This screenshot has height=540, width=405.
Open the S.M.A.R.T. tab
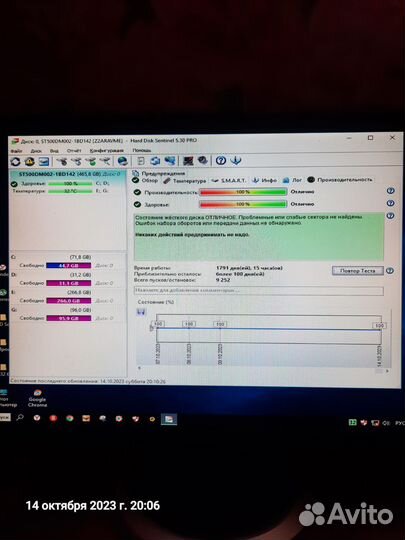(x=229, y=180)
